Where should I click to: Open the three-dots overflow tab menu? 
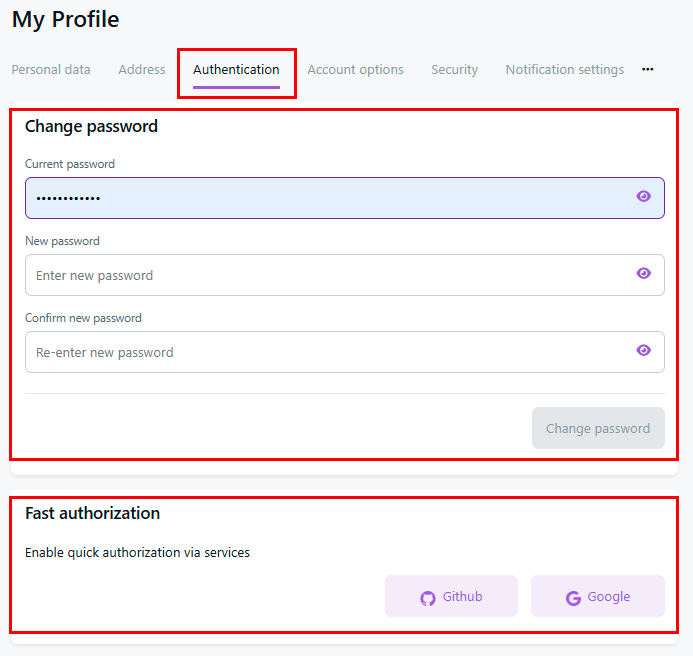[x=648, y=70]
